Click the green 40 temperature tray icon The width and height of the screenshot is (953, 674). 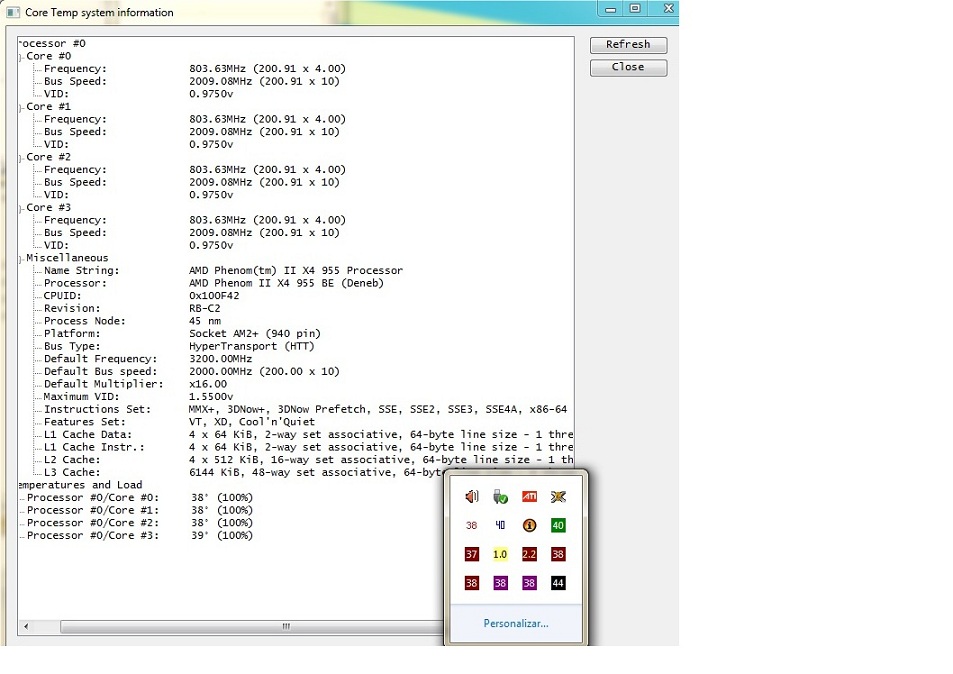click(x=558, y=525)
